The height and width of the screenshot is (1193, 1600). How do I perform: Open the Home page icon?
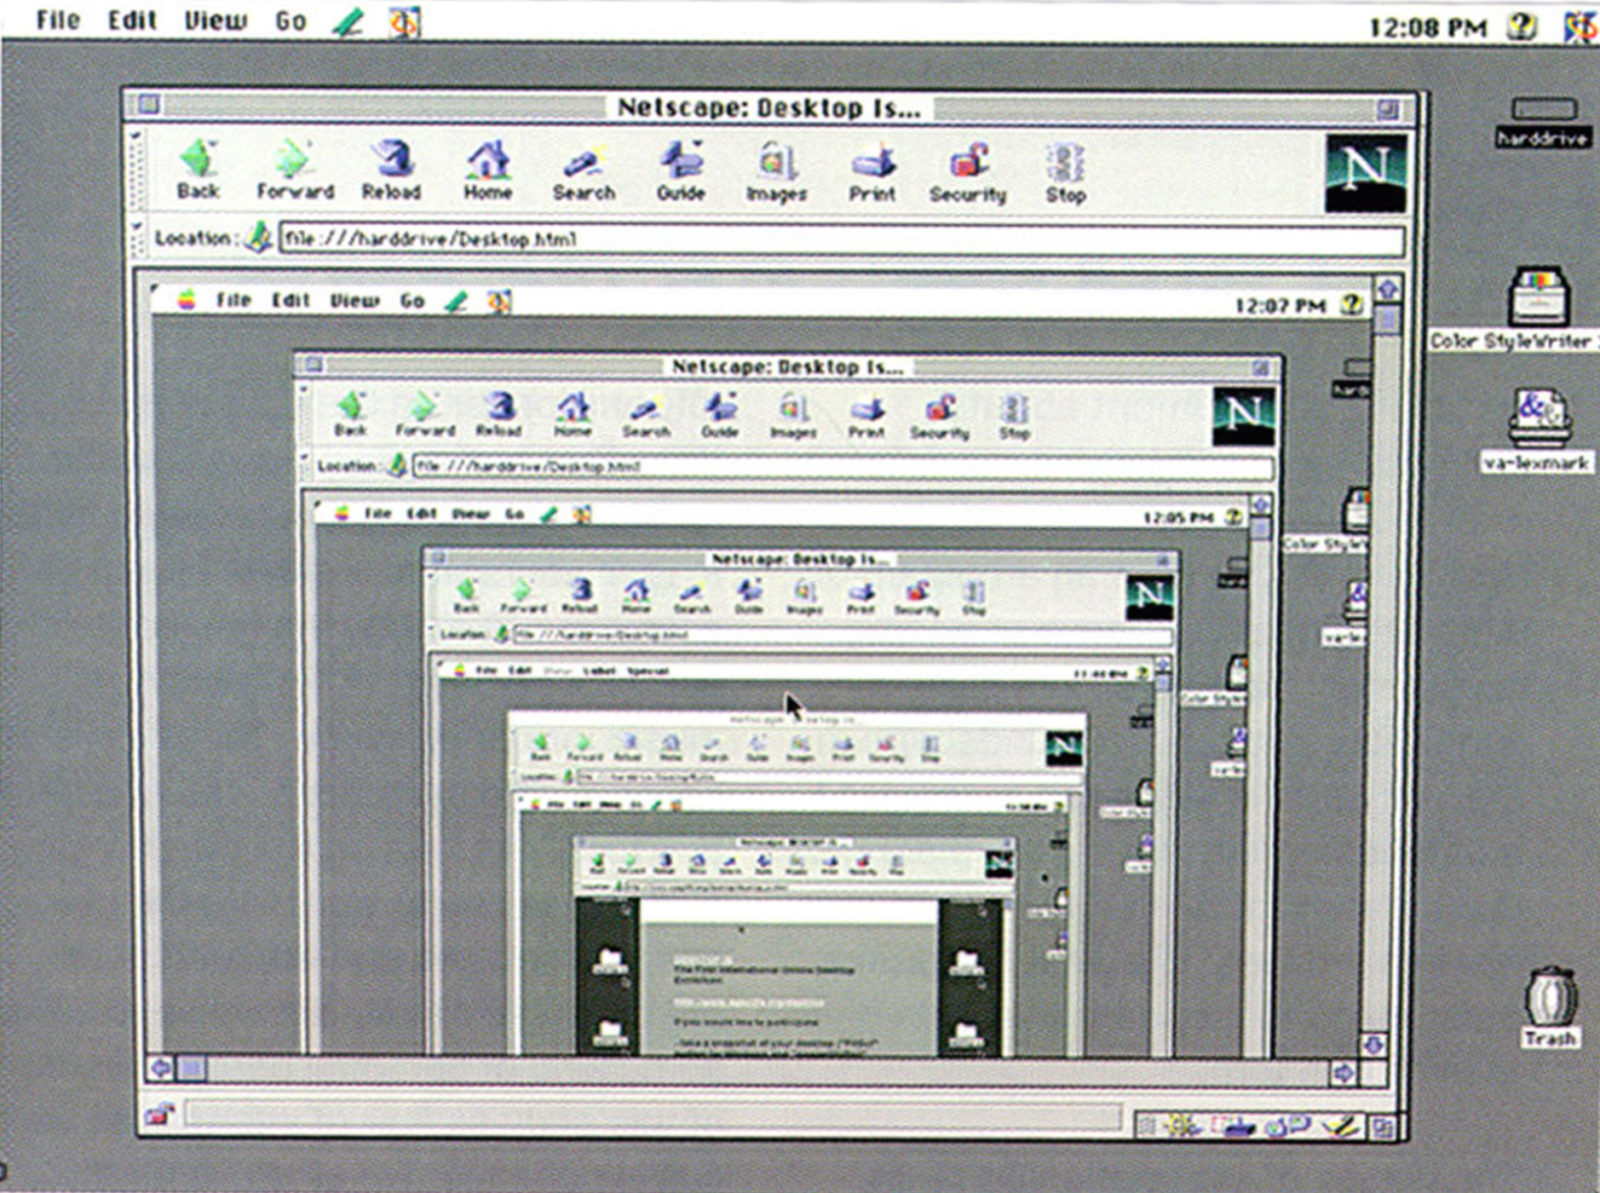(x=488, y=170)
